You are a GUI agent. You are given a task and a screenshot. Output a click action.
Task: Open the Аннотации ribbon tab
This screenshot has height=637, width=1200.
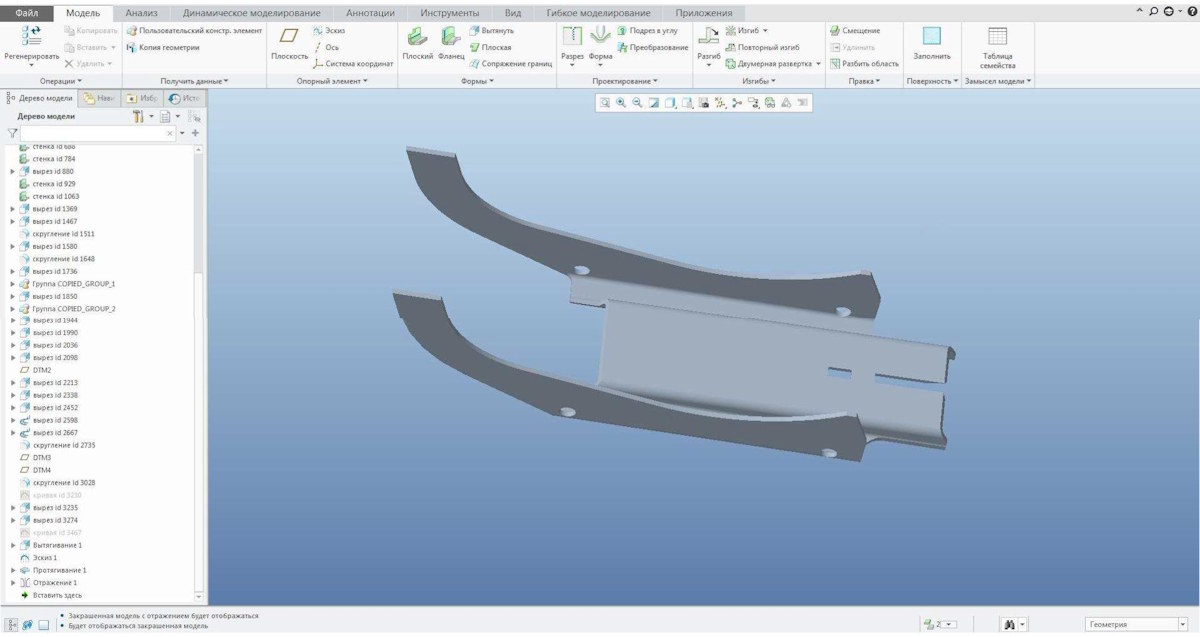click(370, 13)
